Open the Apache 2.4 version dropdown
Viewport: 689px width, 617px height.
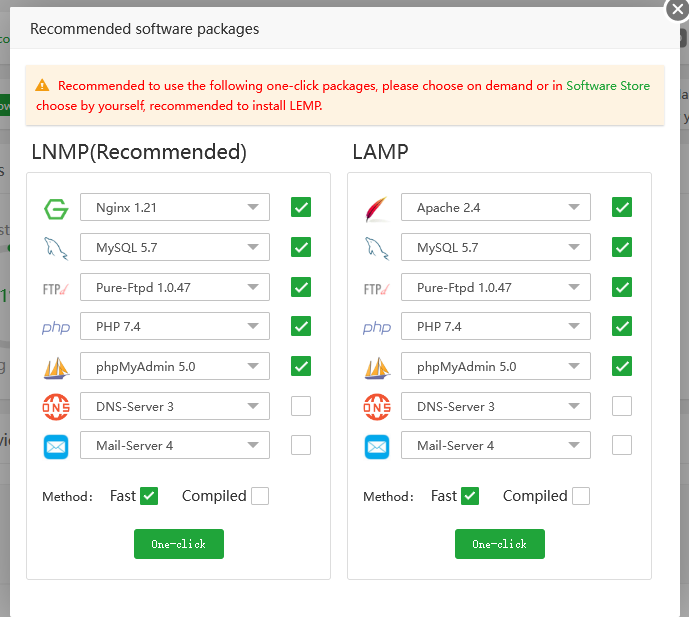pyautogui.click(x=496, y=208)
